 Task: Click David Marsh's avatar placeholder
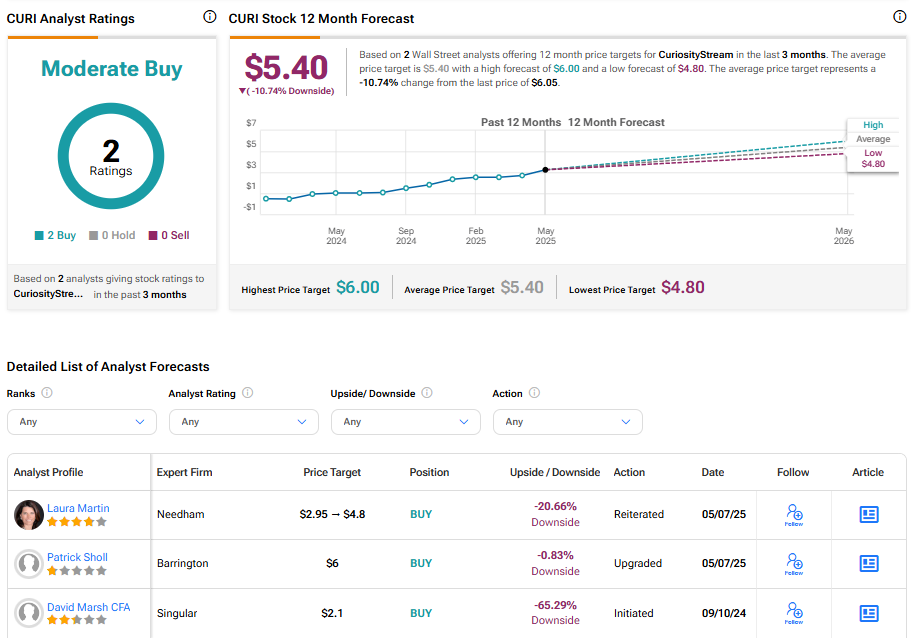[29, 613]
